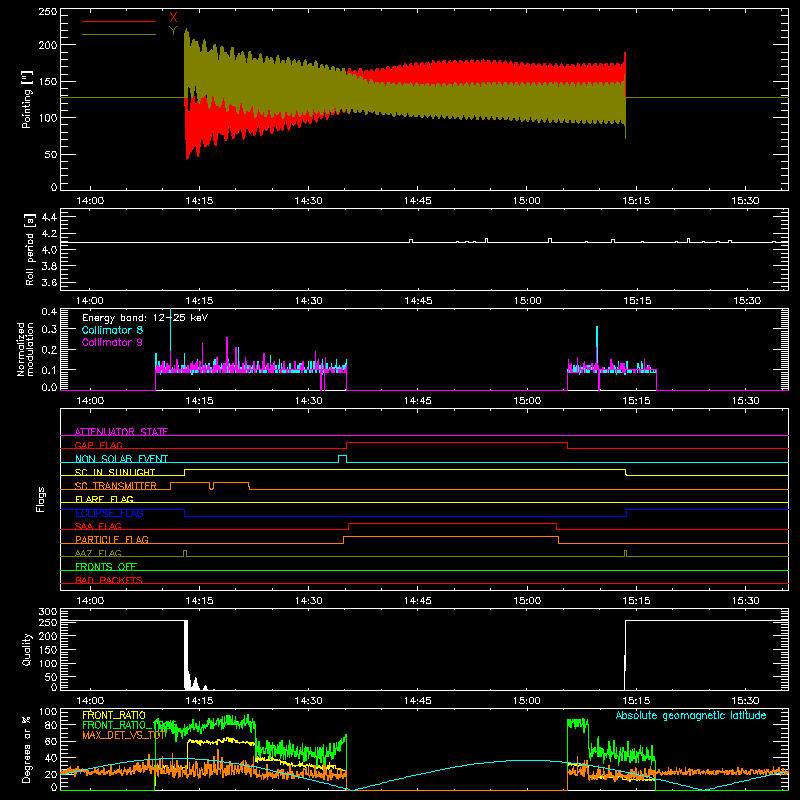
Task: Click 15:30 tick under the quality plot
Action: tap(745, 701)
